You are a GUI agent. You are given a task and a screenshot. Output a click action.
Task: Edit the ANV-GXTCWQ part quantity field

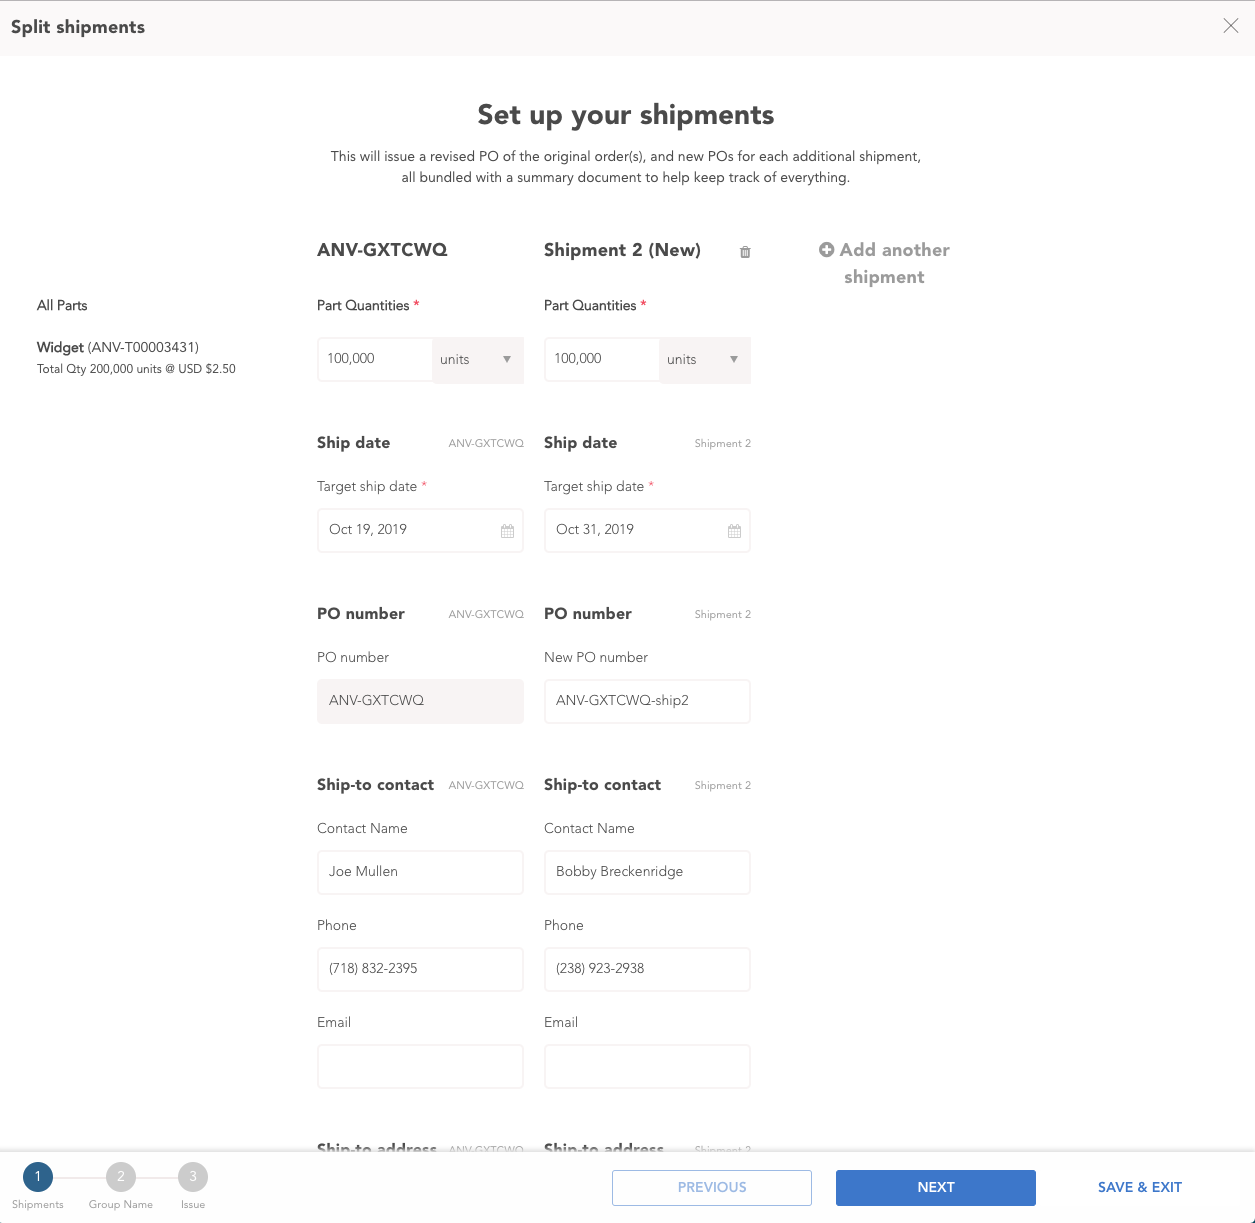[375, 359]
